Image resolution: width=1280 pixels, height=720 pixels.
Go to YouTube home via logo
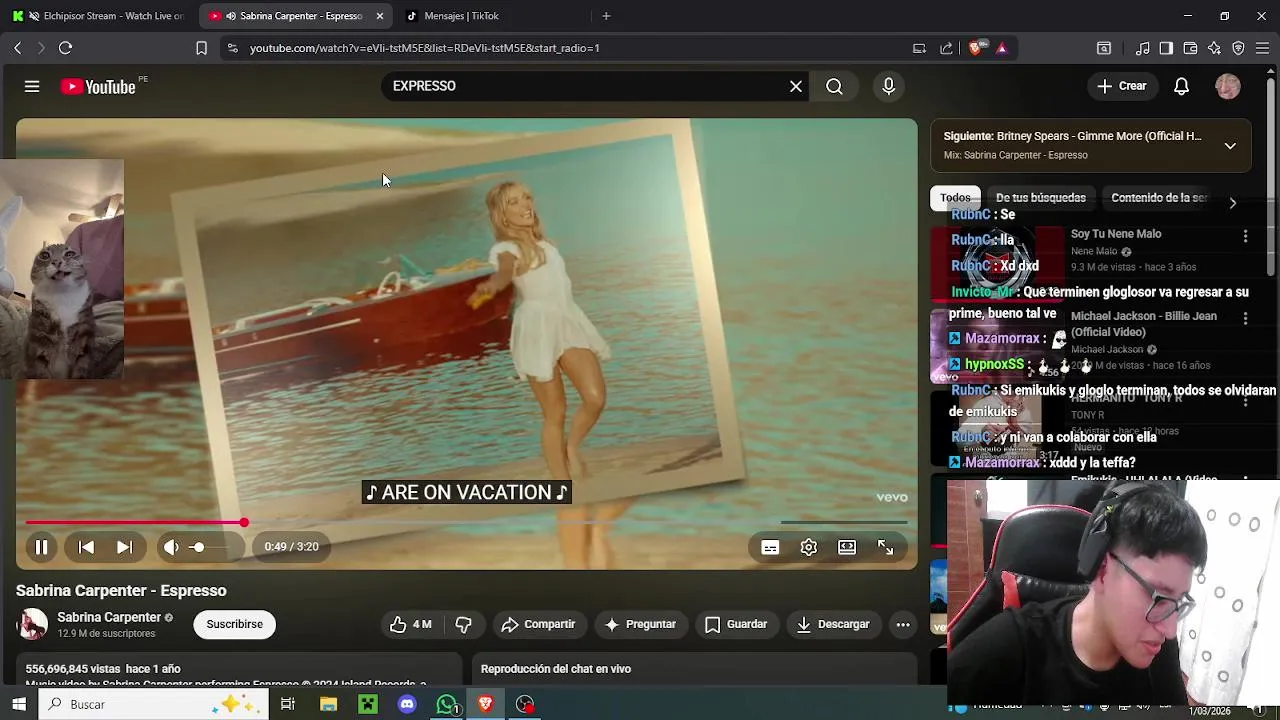click(98, 87)
